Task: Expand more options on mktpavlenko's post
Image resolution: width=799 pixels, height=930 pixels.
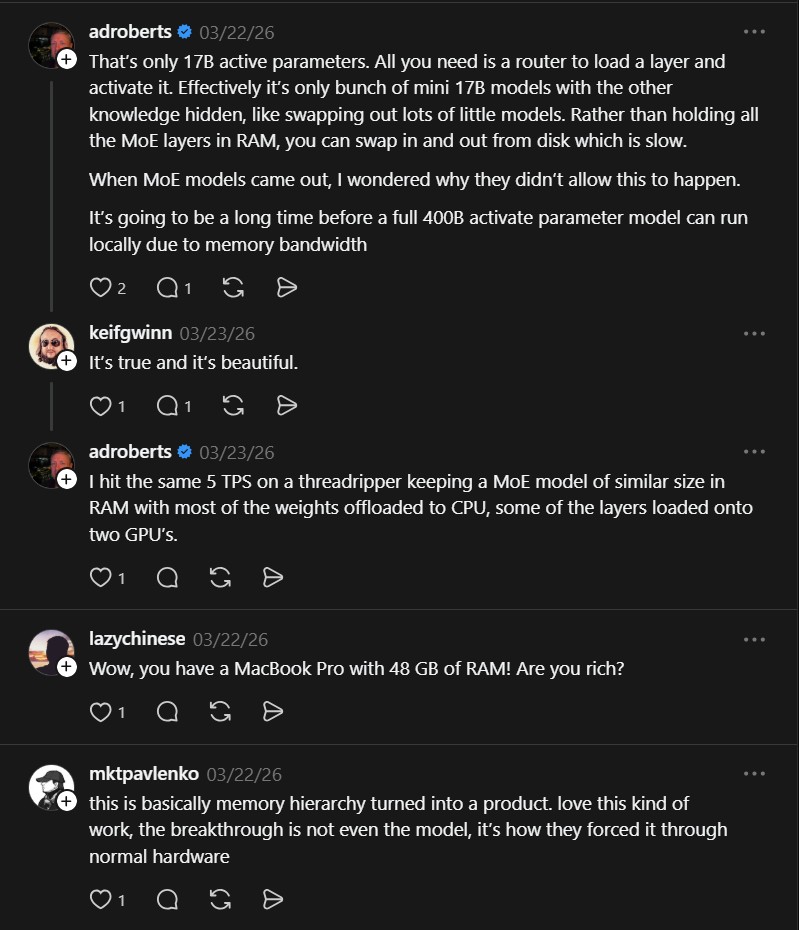Action: tap(754, 773)
